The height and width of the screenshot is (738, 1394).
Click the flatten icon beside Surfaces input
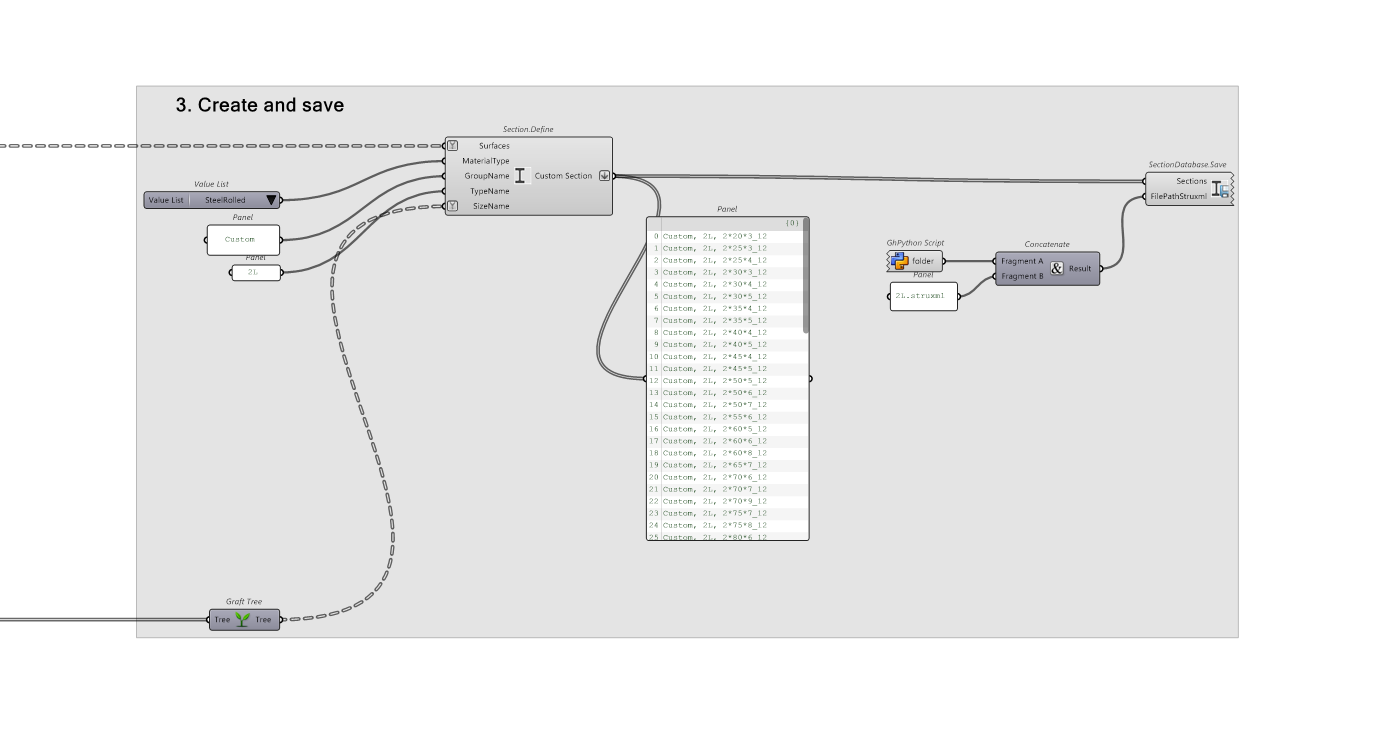tap(453, 146)
